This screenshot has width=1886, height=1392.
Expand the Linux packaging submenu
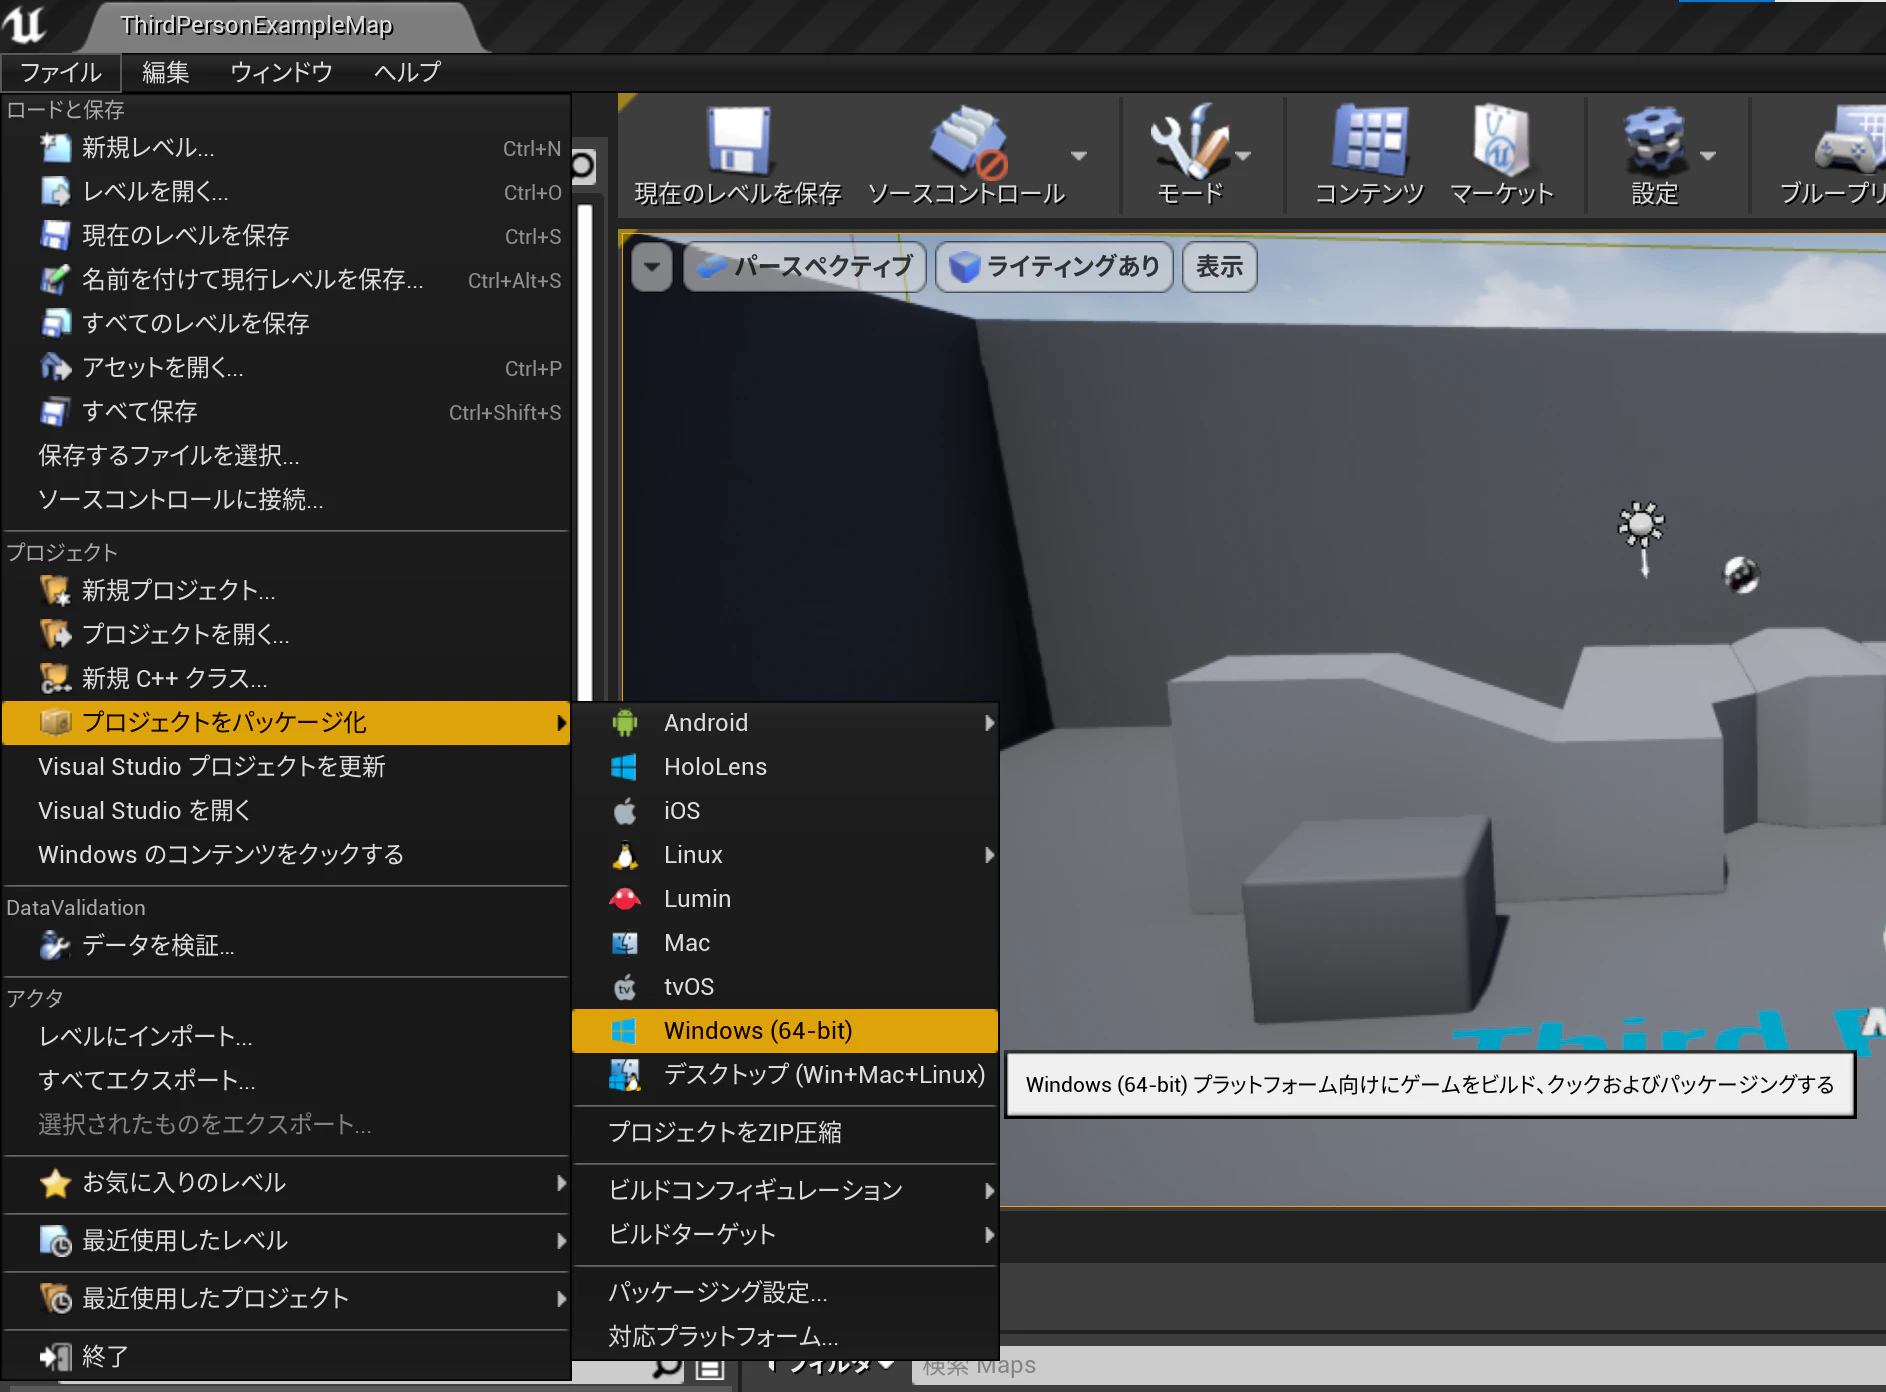click(785, 855)
